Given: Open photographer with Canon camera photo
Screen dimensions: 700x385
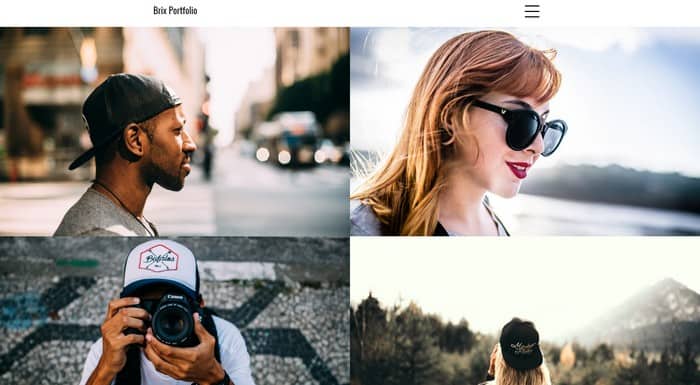Looking at the screenshot, I should click(x=175, y=311).
